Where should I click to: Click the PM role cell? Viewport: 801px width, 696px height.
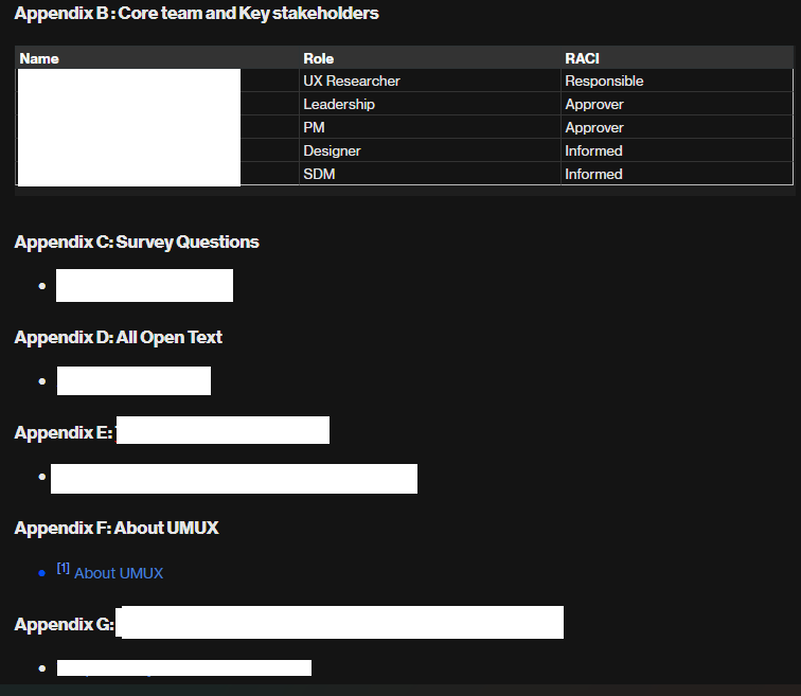430,127
